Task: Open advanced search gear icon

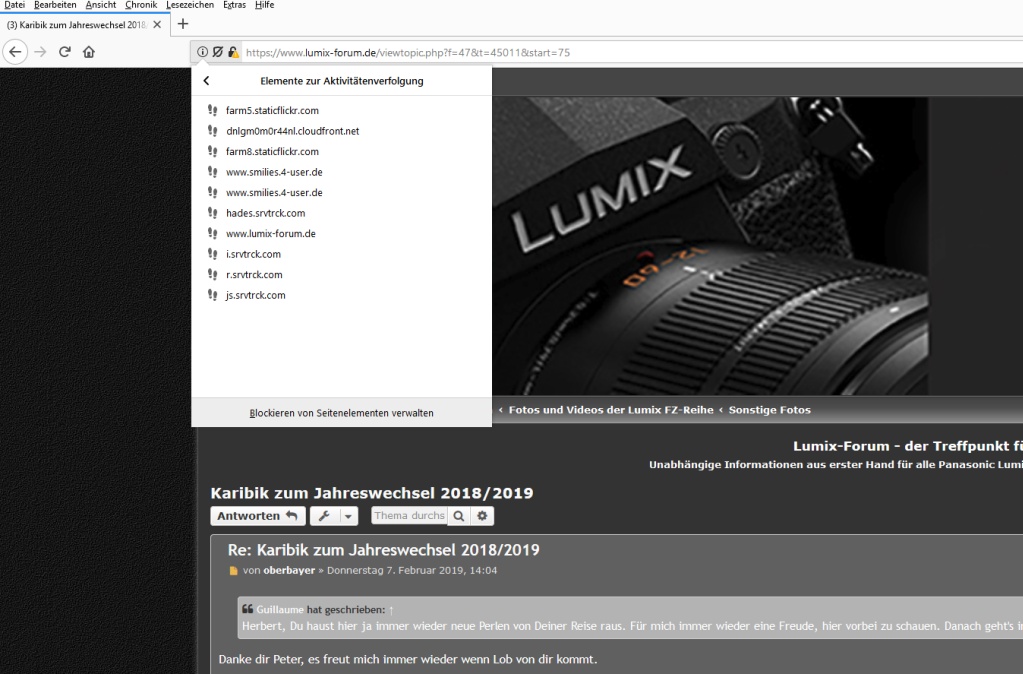Action: (x=482, y=516)
